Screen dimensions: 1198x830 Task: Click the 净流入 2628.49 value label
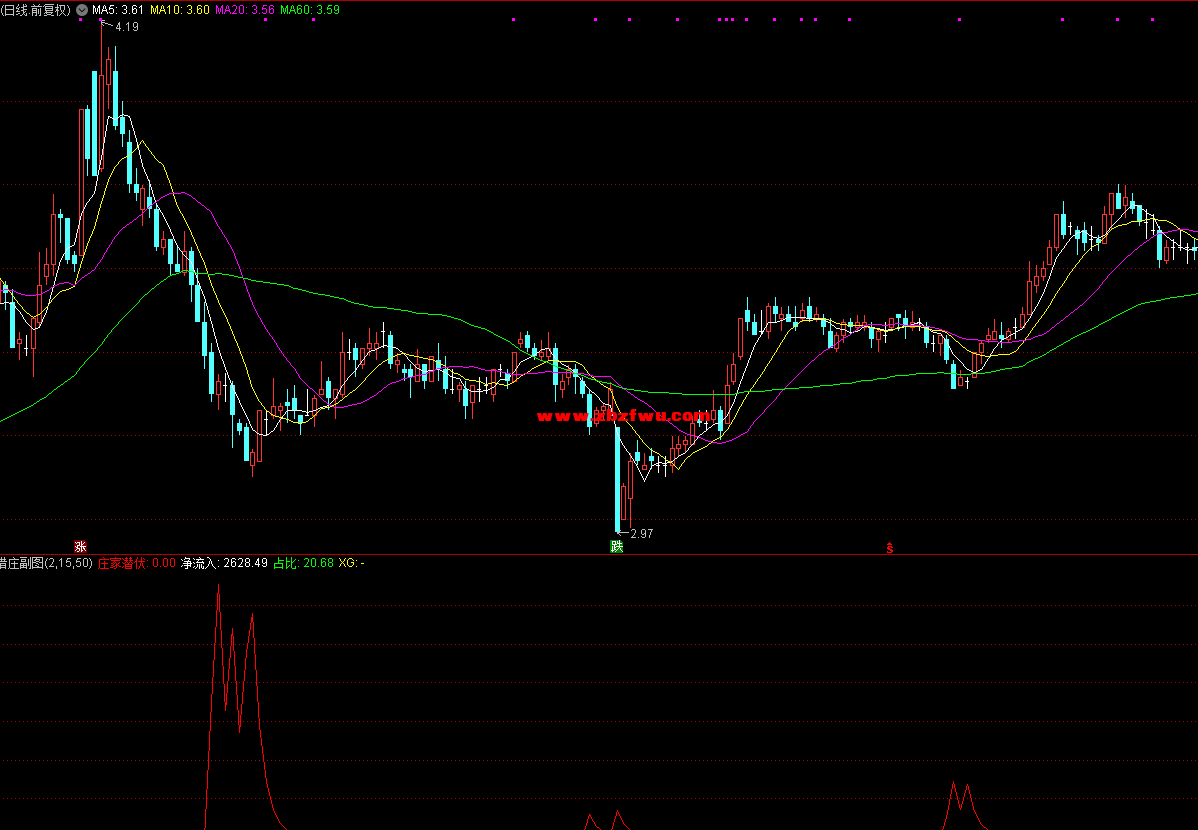[x=224, y=564]
